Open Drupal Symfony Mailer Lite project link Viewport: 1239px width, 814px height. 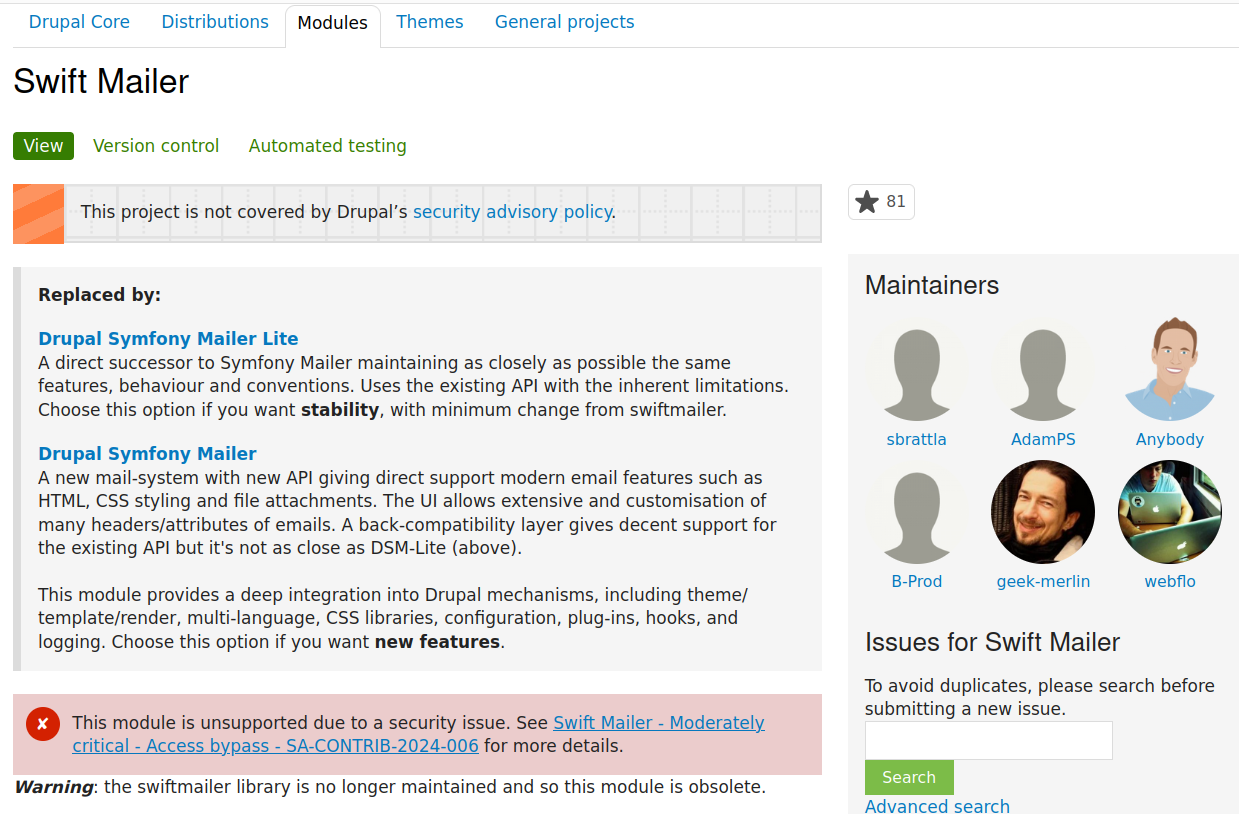168,339
